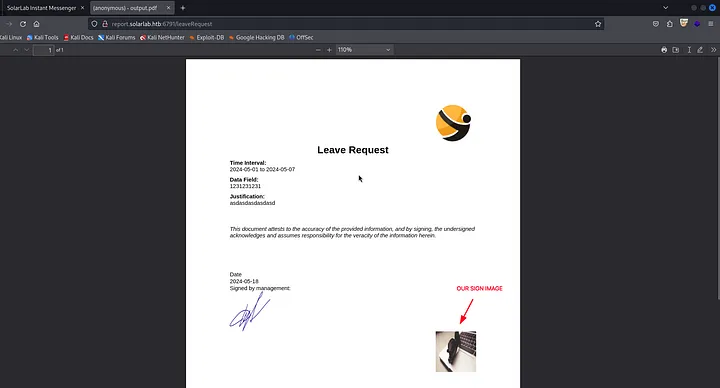The image size is (720, 388).
Task: Go to next PDF page
Action: [x=27, y=50]
